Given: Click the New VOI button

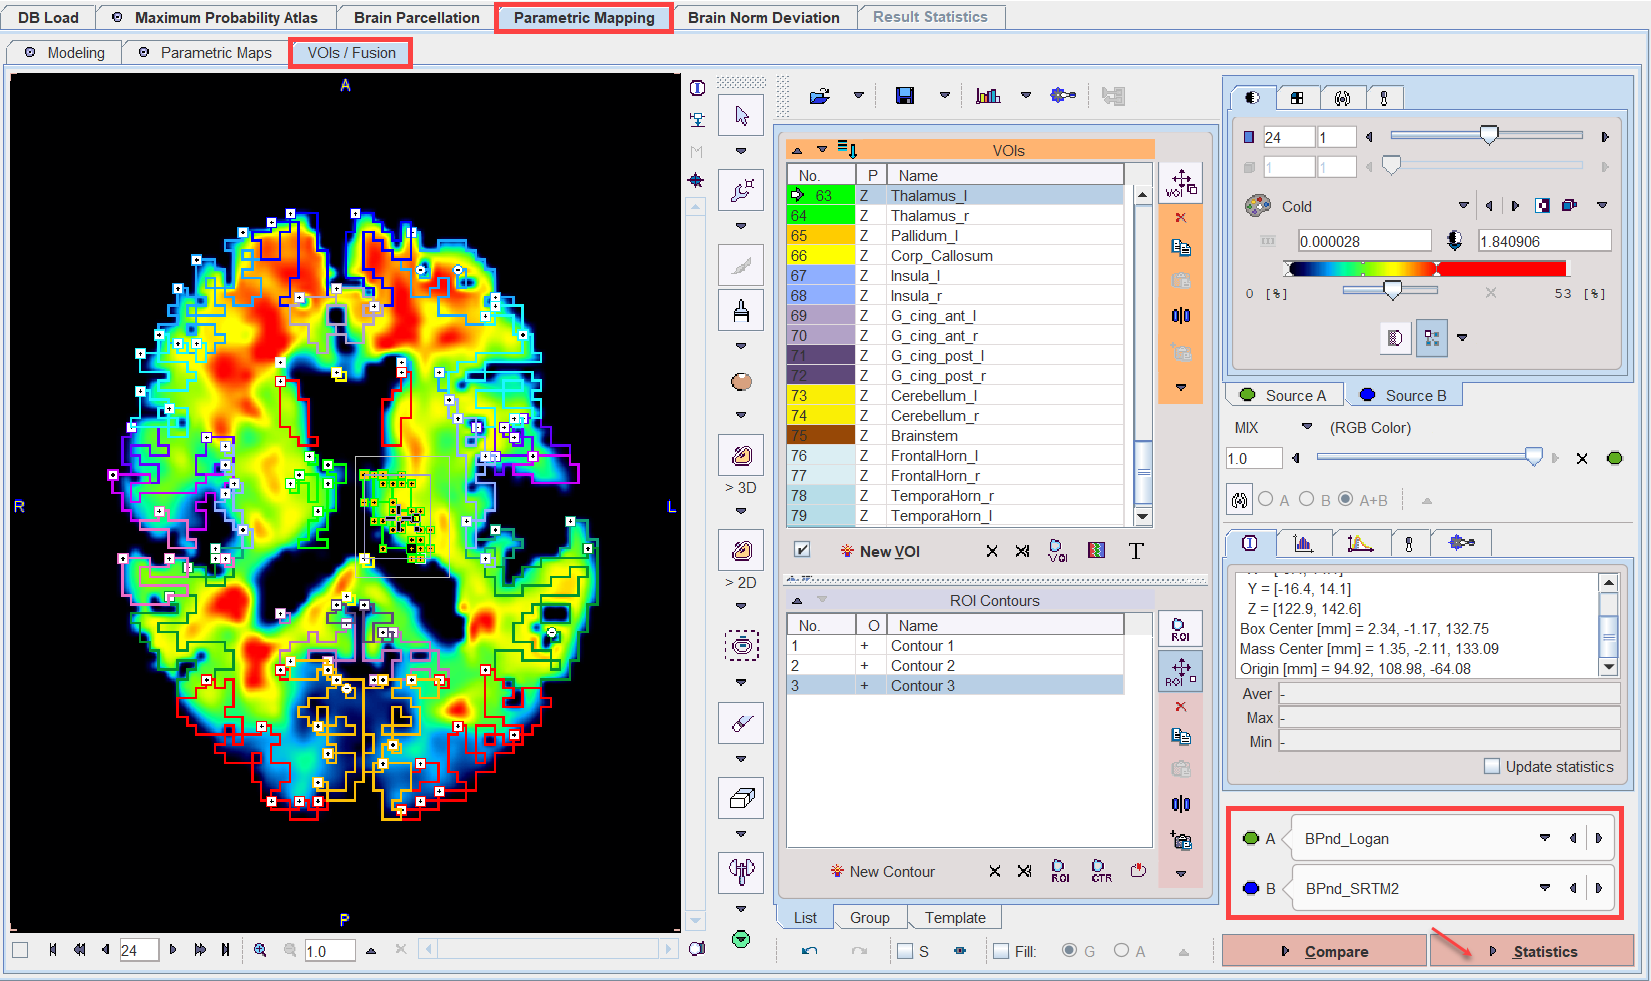Looking at the screenshot, I should (880, 551).
